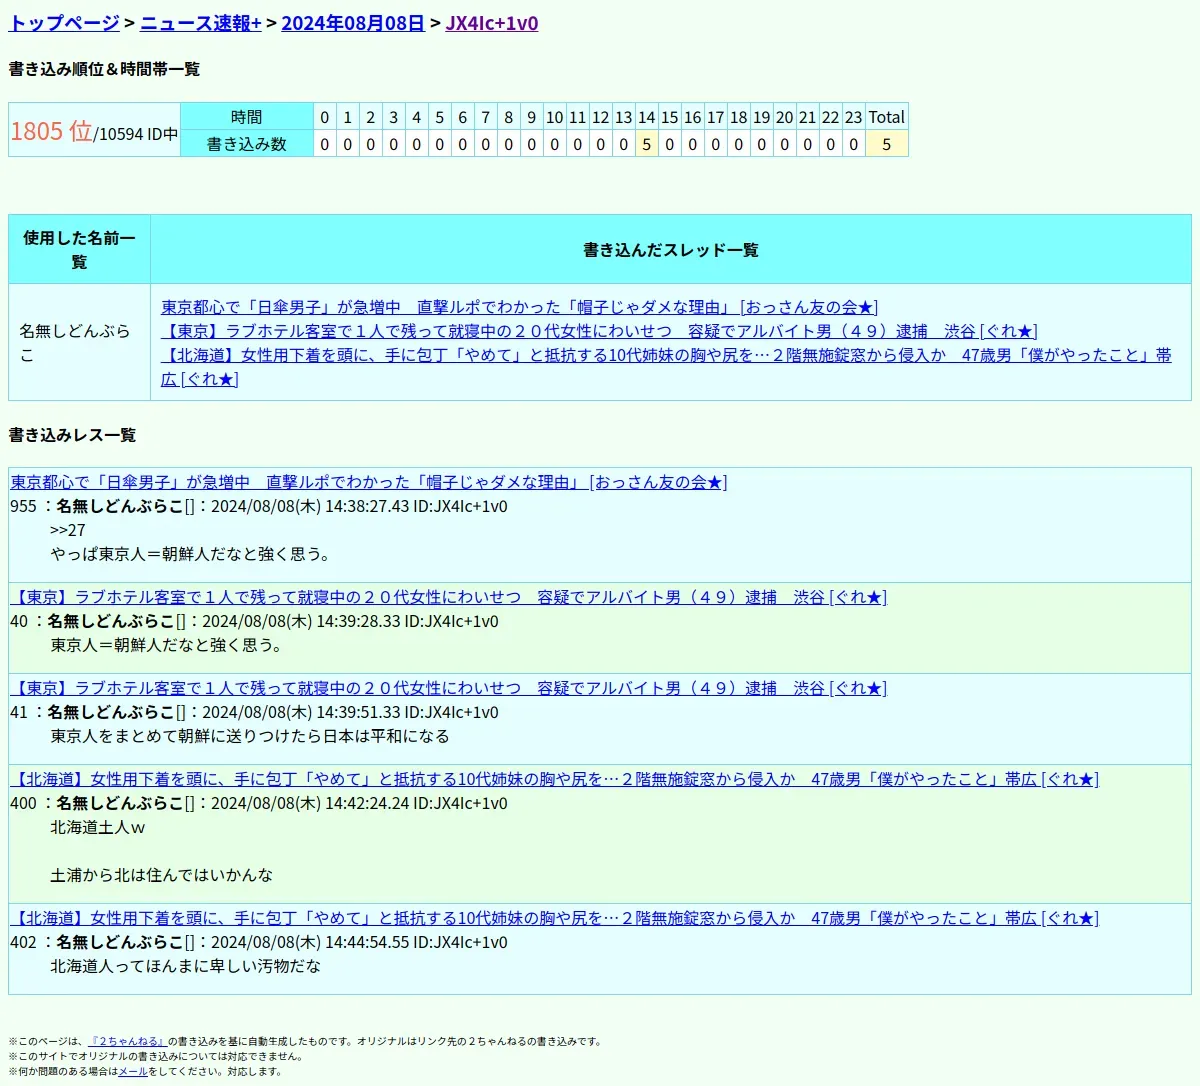Click the /10594 ID中 count text
The height and width of the screenshot is (1086, 1200).
(136, 134)
